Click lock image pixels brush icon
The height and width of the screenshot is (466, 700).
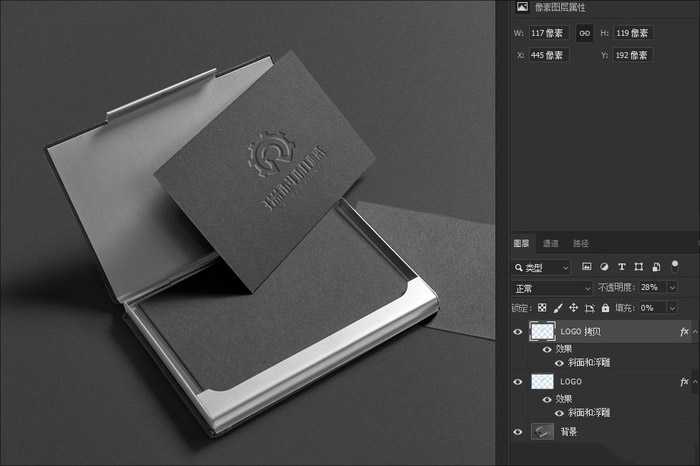558,308
